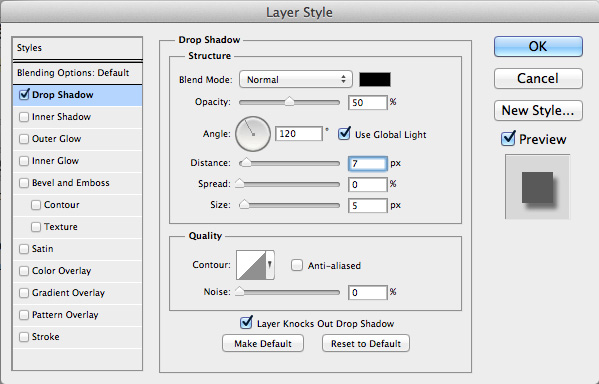
Task: Enable the Outer Glow checkbox
Action: click(24, 139)
